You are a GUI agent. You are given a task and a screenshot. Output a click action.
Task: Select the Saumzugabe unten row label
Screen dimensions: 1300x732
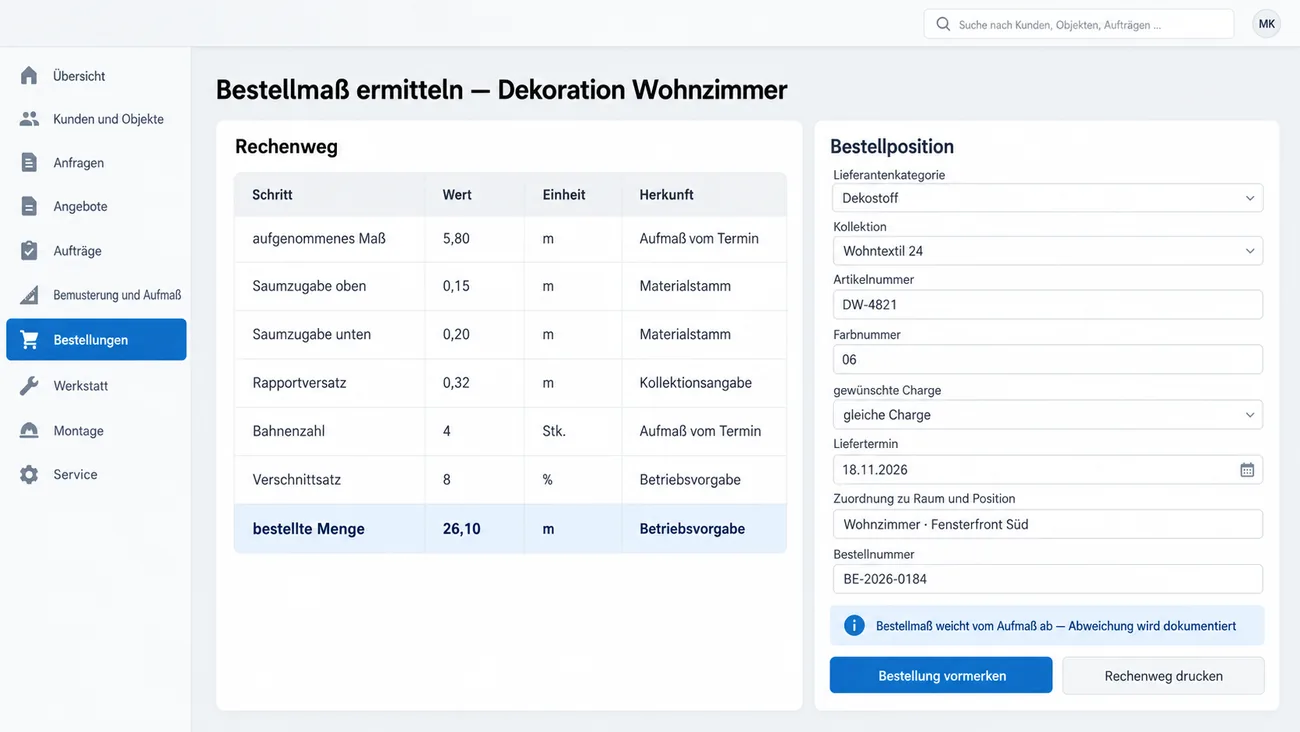(x=311, y=334)
